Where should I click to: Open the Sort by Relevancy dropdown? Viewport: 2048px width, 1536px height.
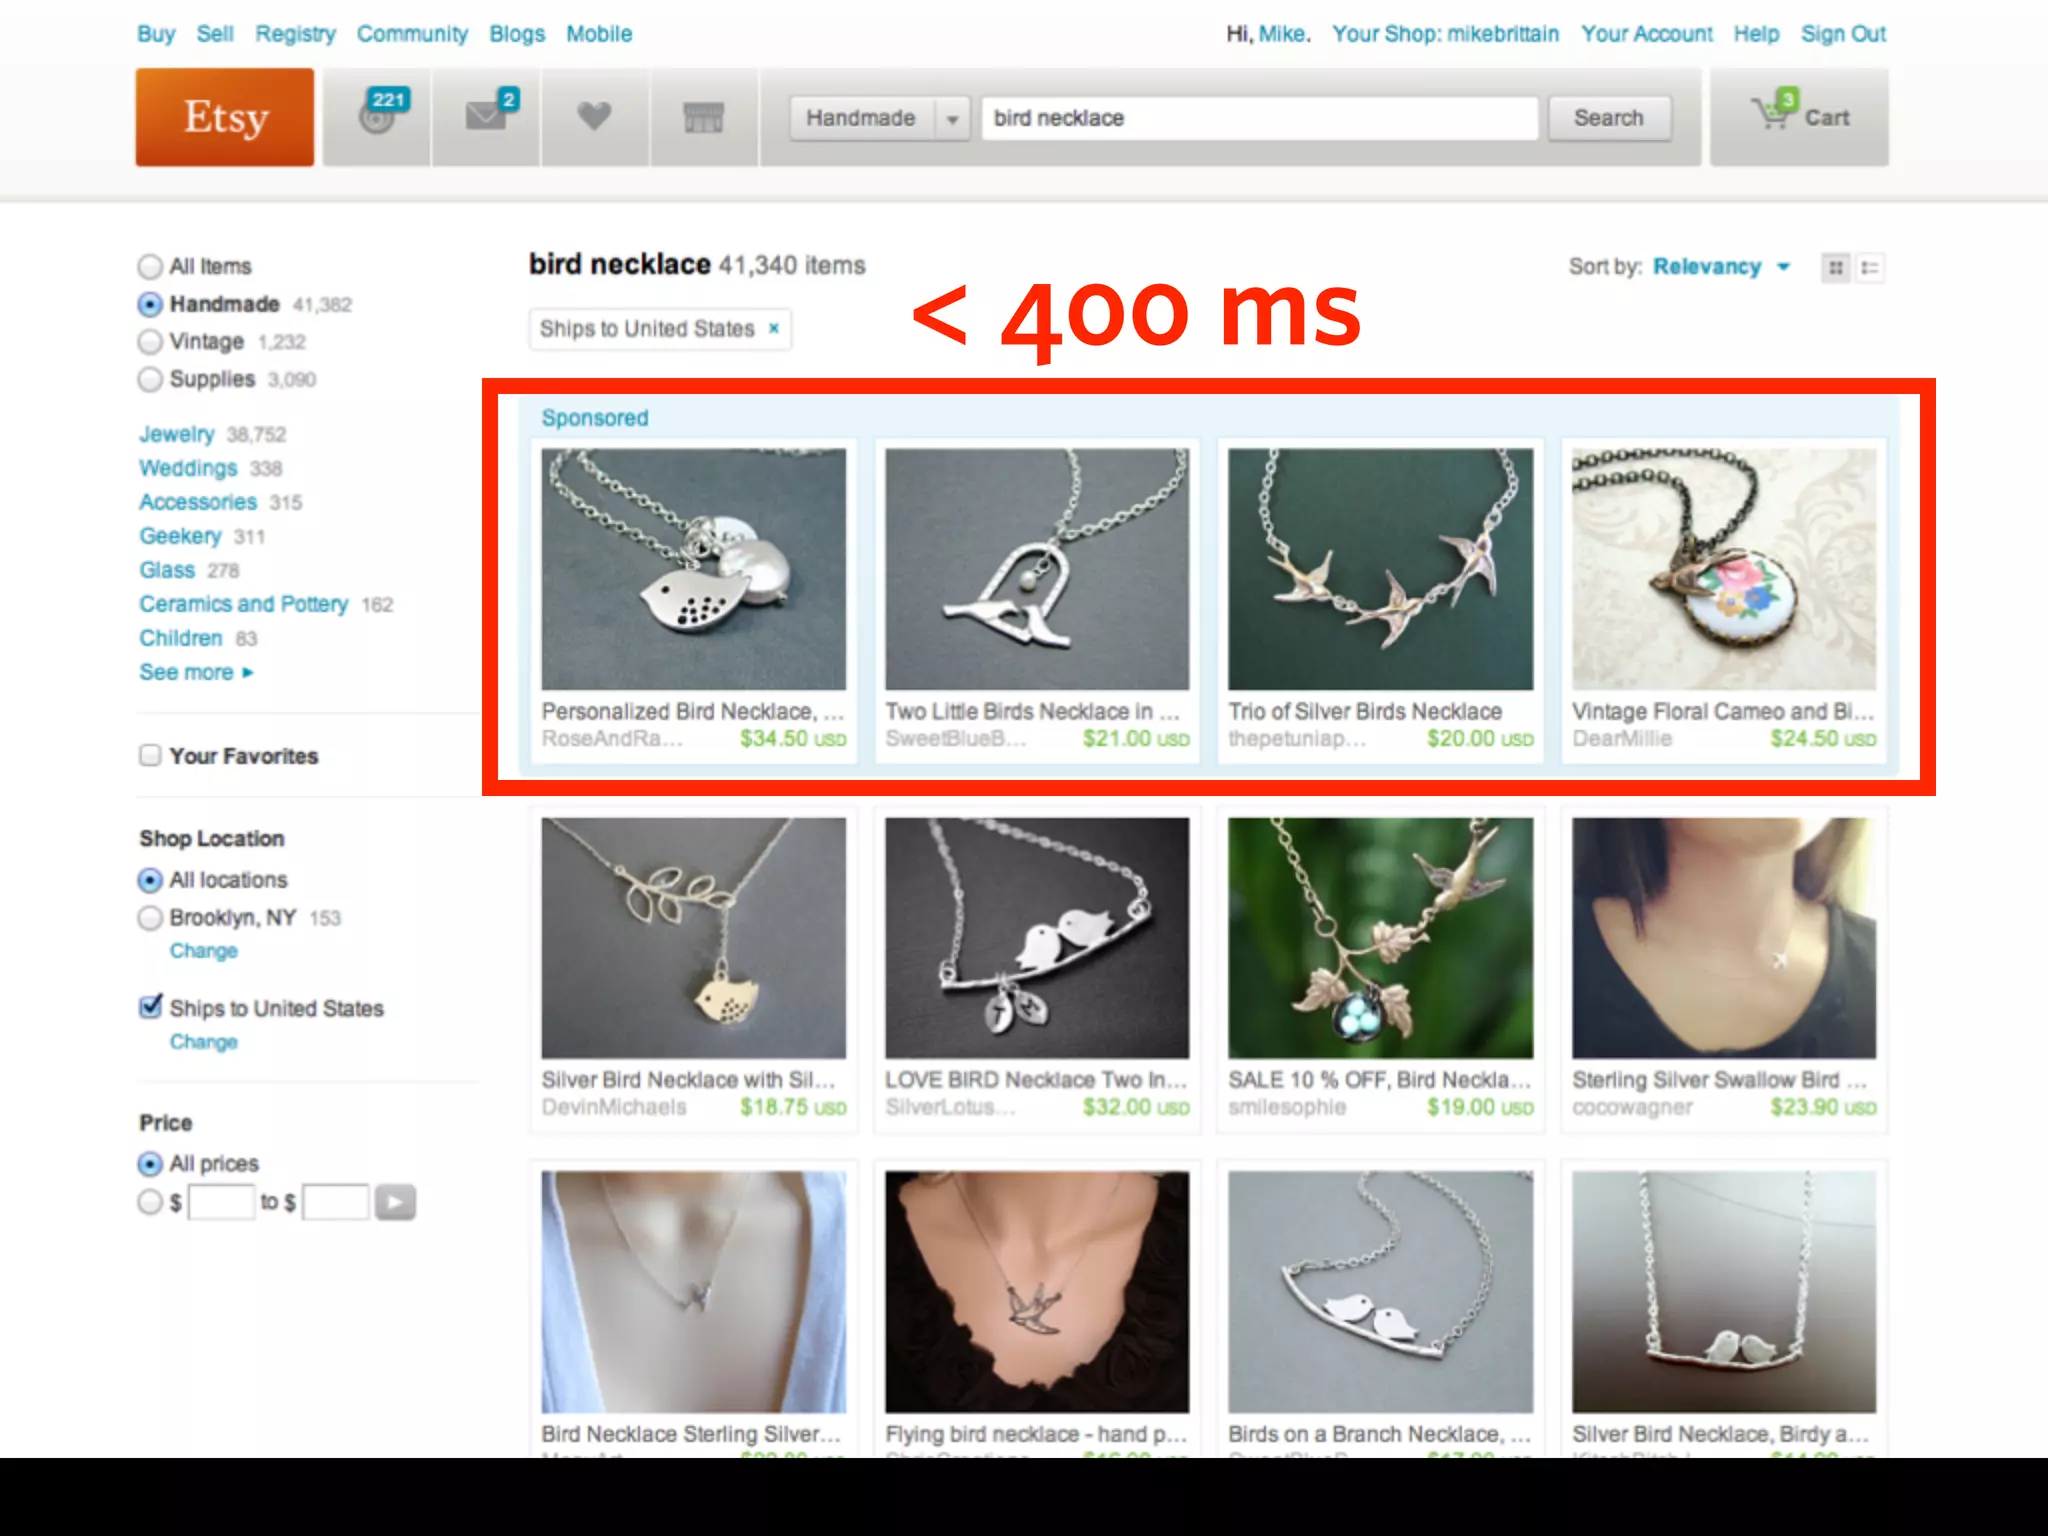[x=1721, y=267]
